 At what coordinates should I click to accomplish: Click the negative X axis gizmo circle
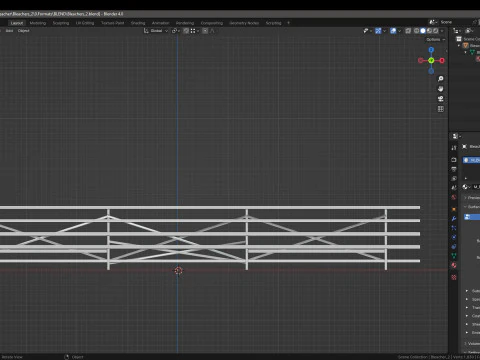click(x=421, y=60)
